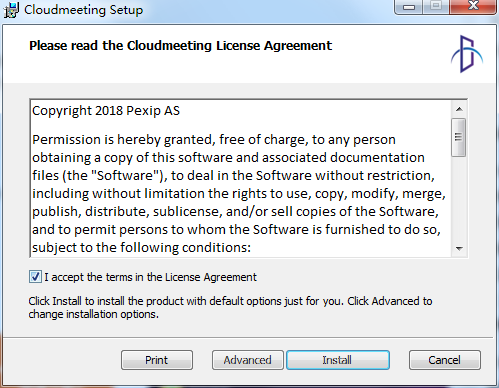
Task: Click the 'Click Install to install' instruction text
Action: [230, 307]
